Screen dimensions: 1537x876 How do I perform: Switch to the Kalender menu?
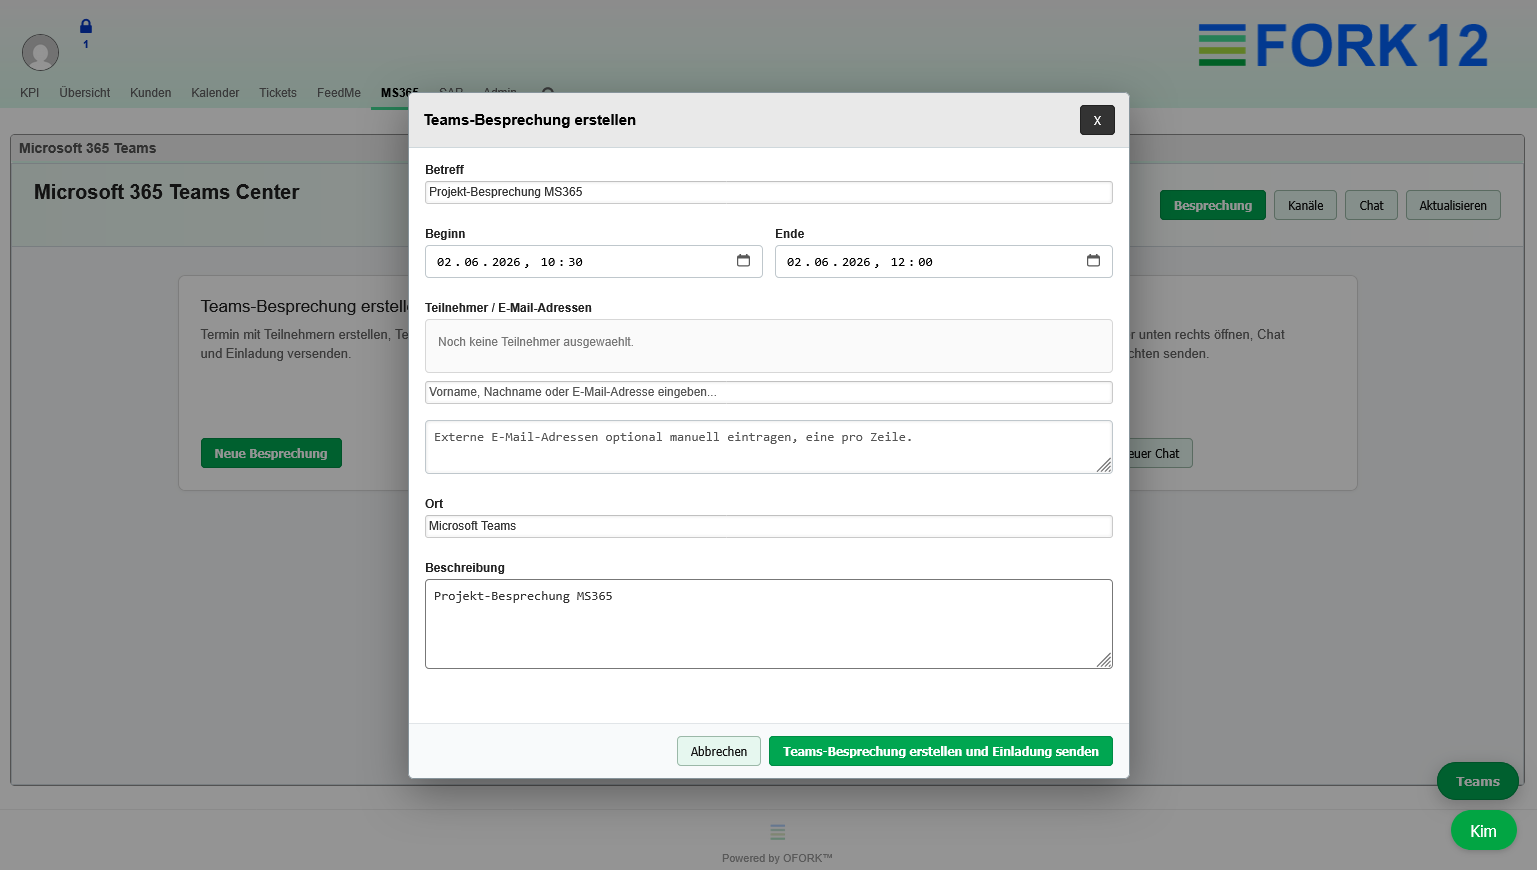point(215,93)
